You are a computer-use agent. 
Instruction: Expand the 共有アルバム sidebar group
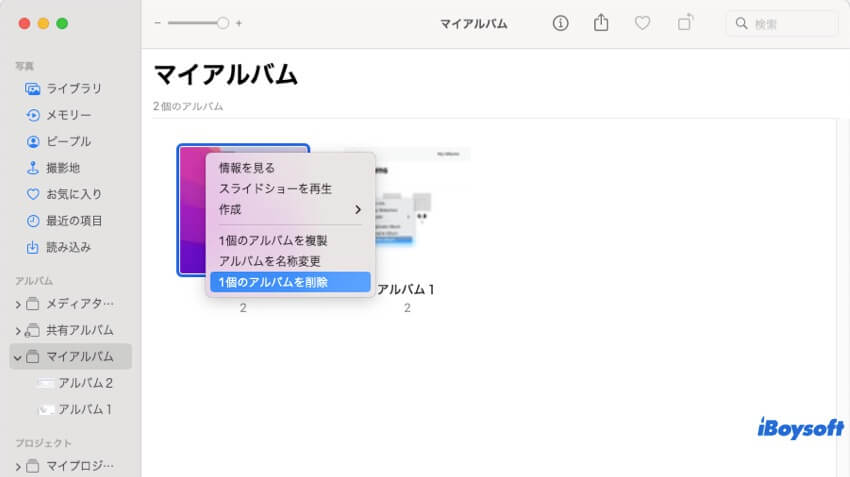(x=18, y=331)
